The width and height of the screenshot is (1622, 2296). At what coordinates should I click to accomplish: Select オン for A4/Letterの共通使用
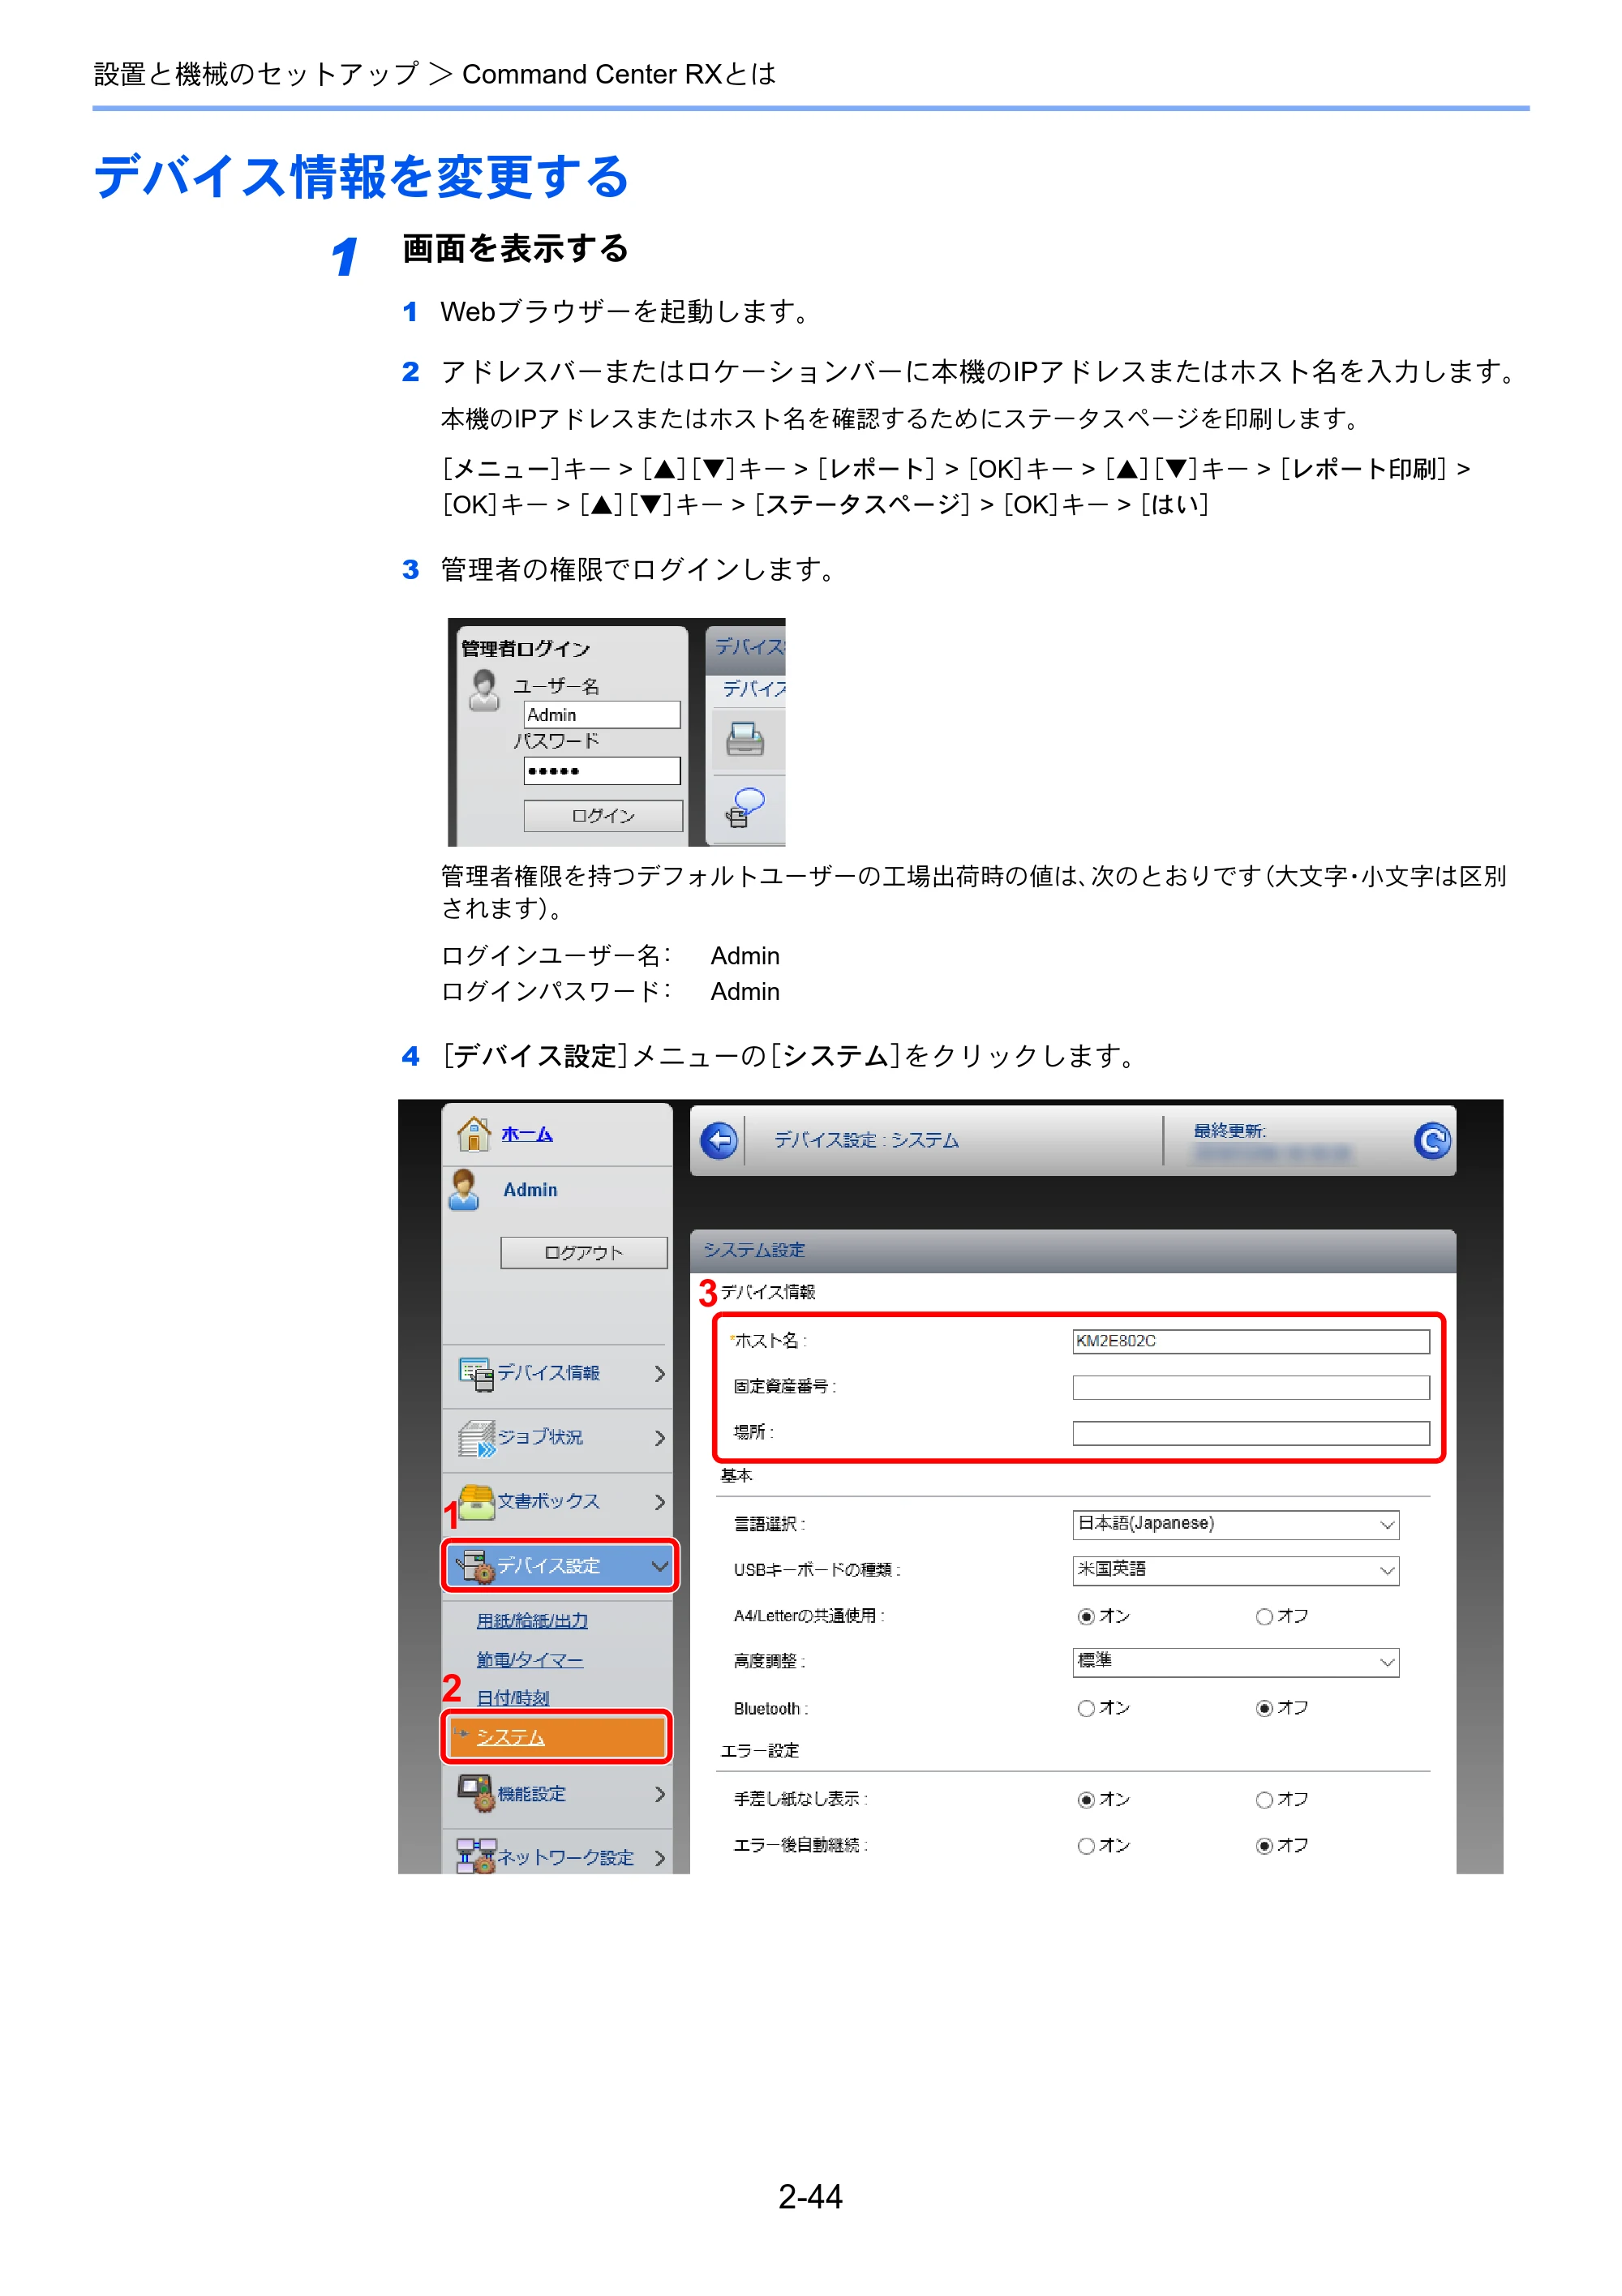pos(1086,1617)
